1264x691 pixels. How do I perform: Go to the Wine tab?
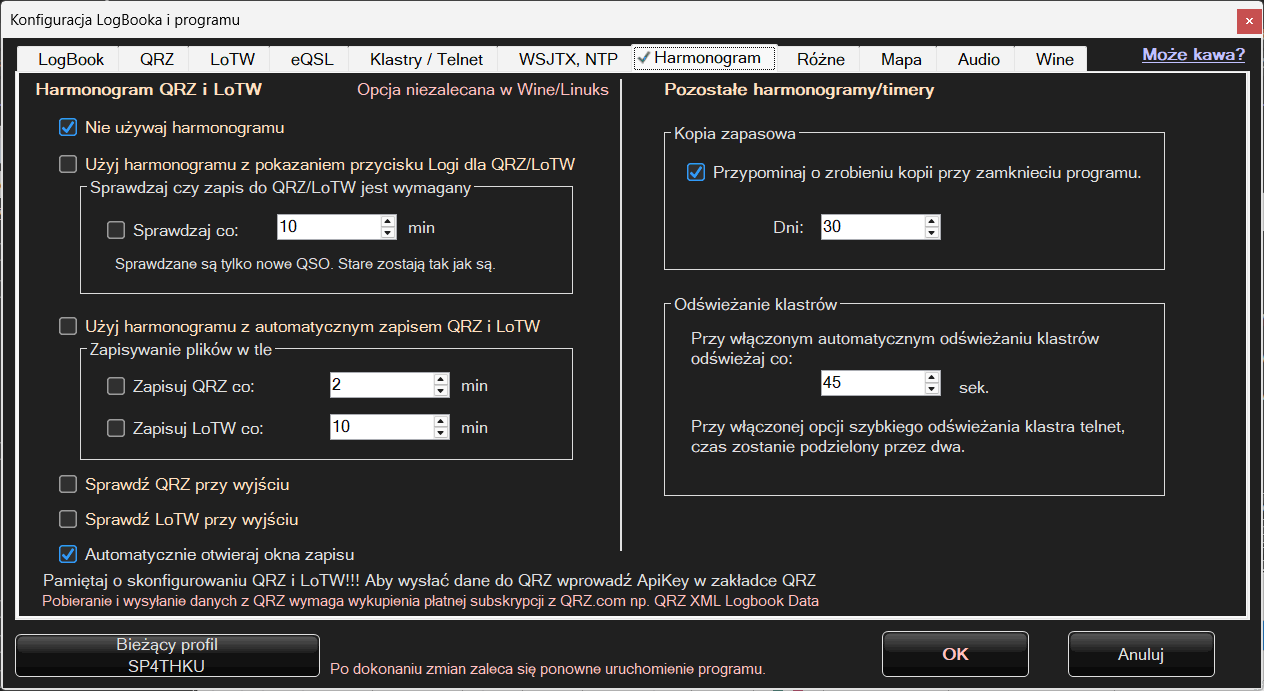(x=1054, y=59)
